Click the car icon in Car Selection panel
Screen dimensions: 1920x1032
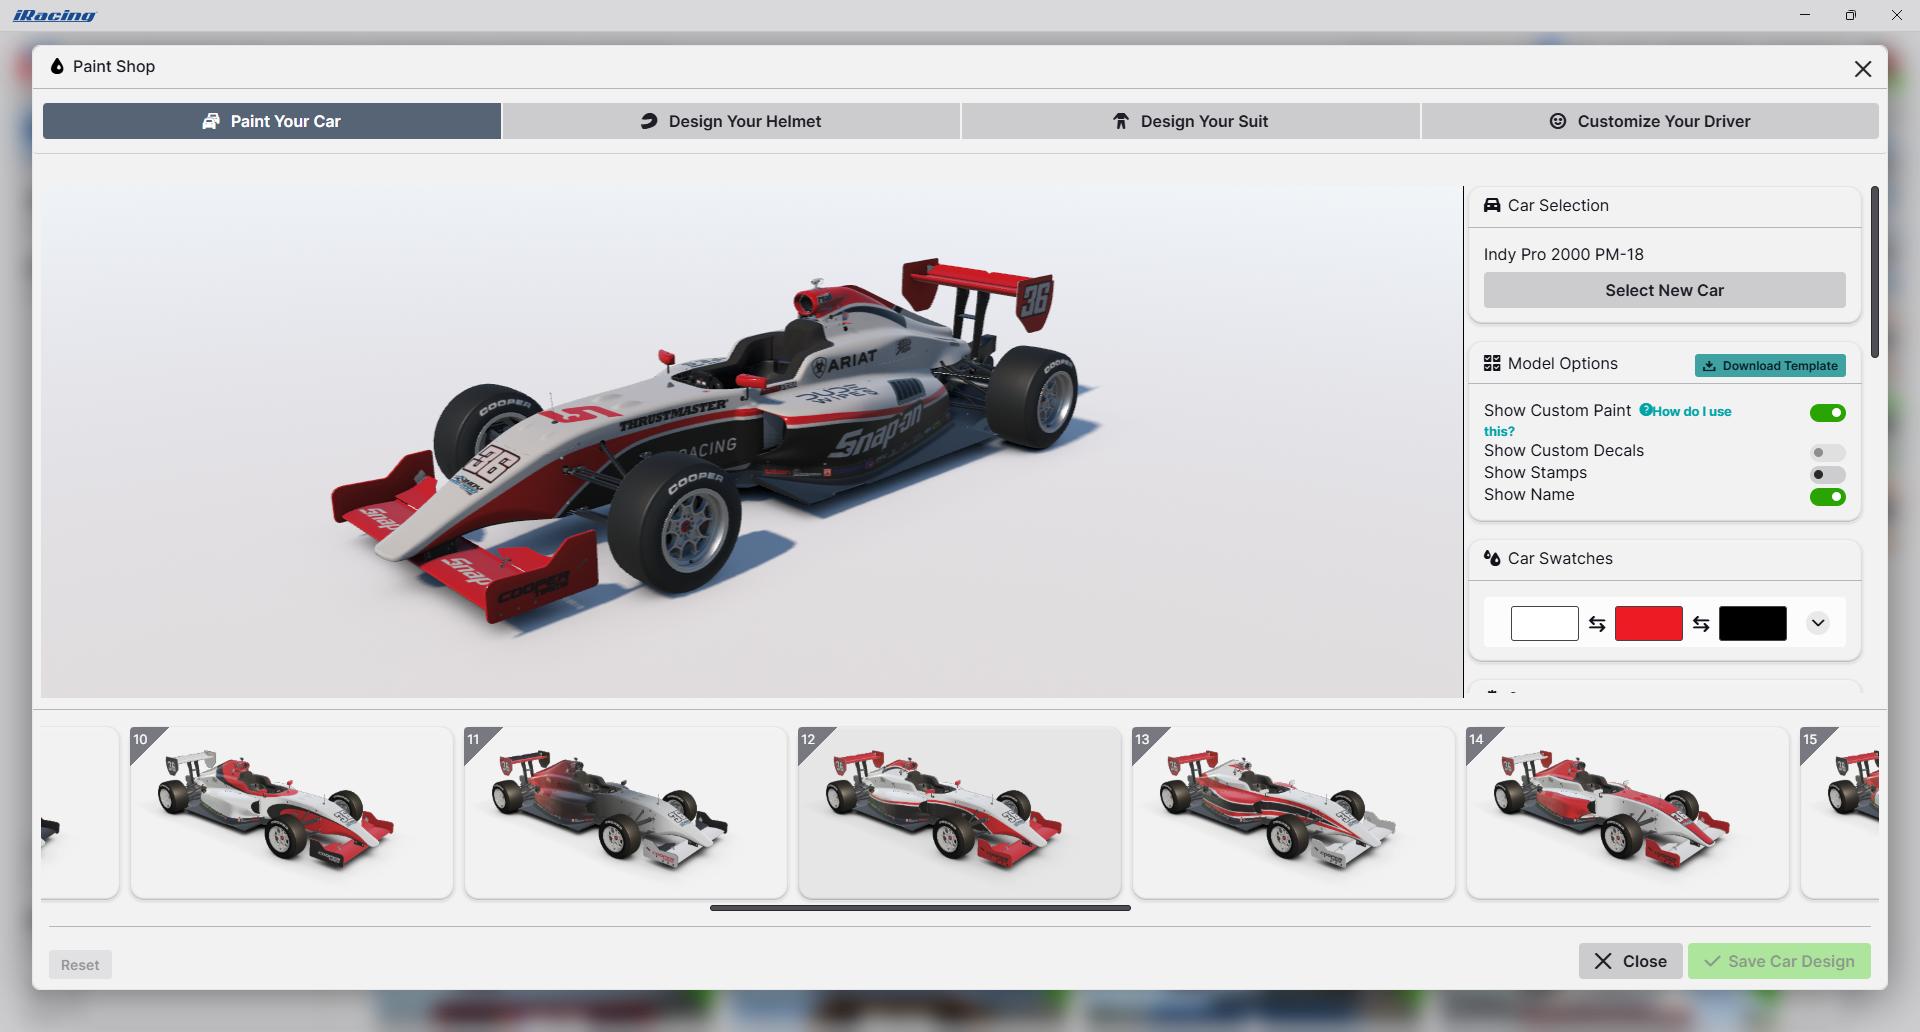coord(1492,205)
